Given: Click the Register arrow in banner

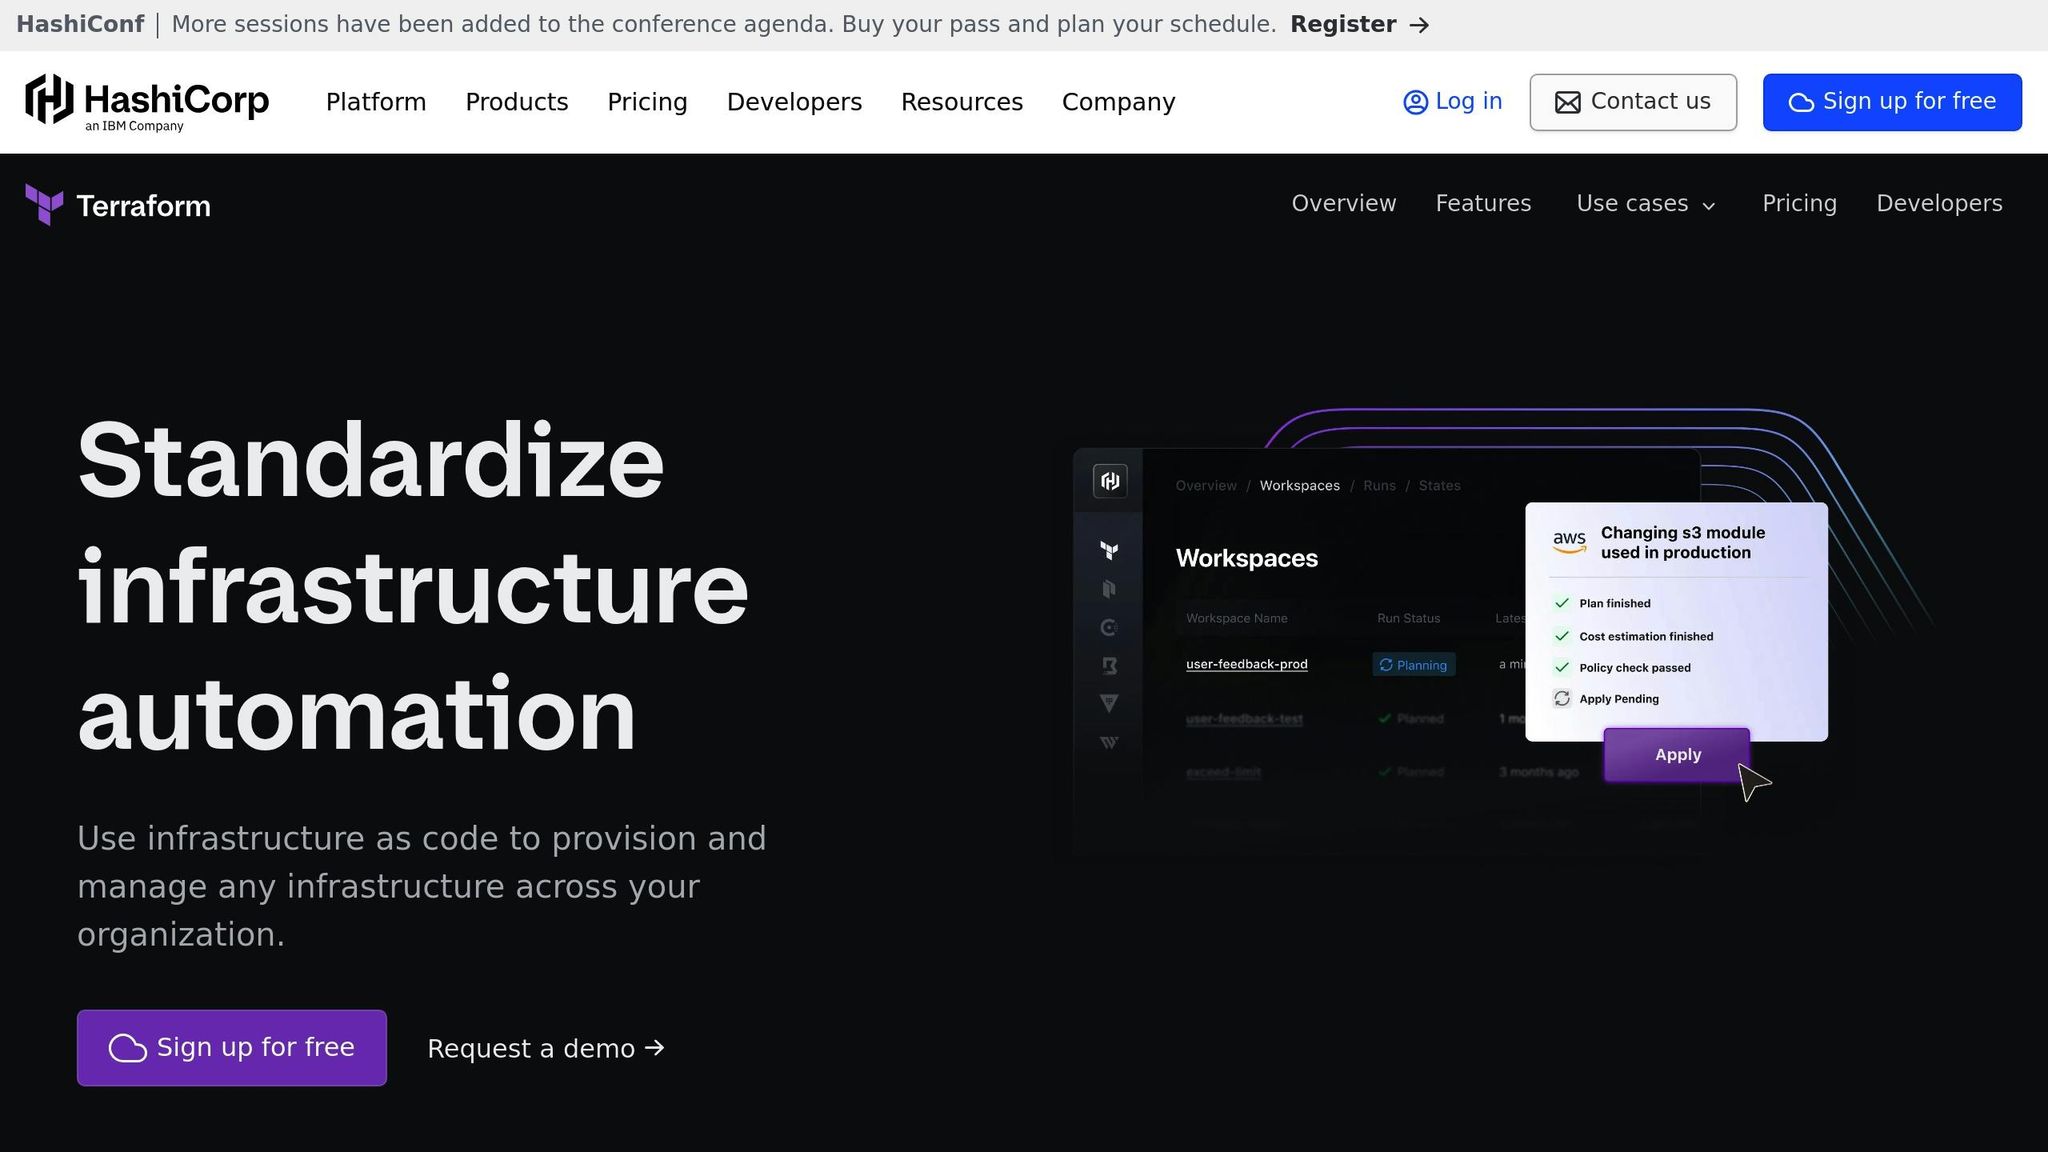Looking at the screenshot, I should (1419, 25).
